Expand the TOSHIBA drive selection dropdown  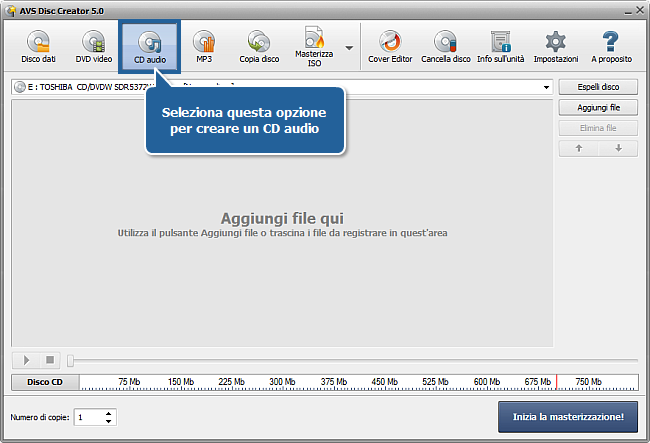[546, 87]
